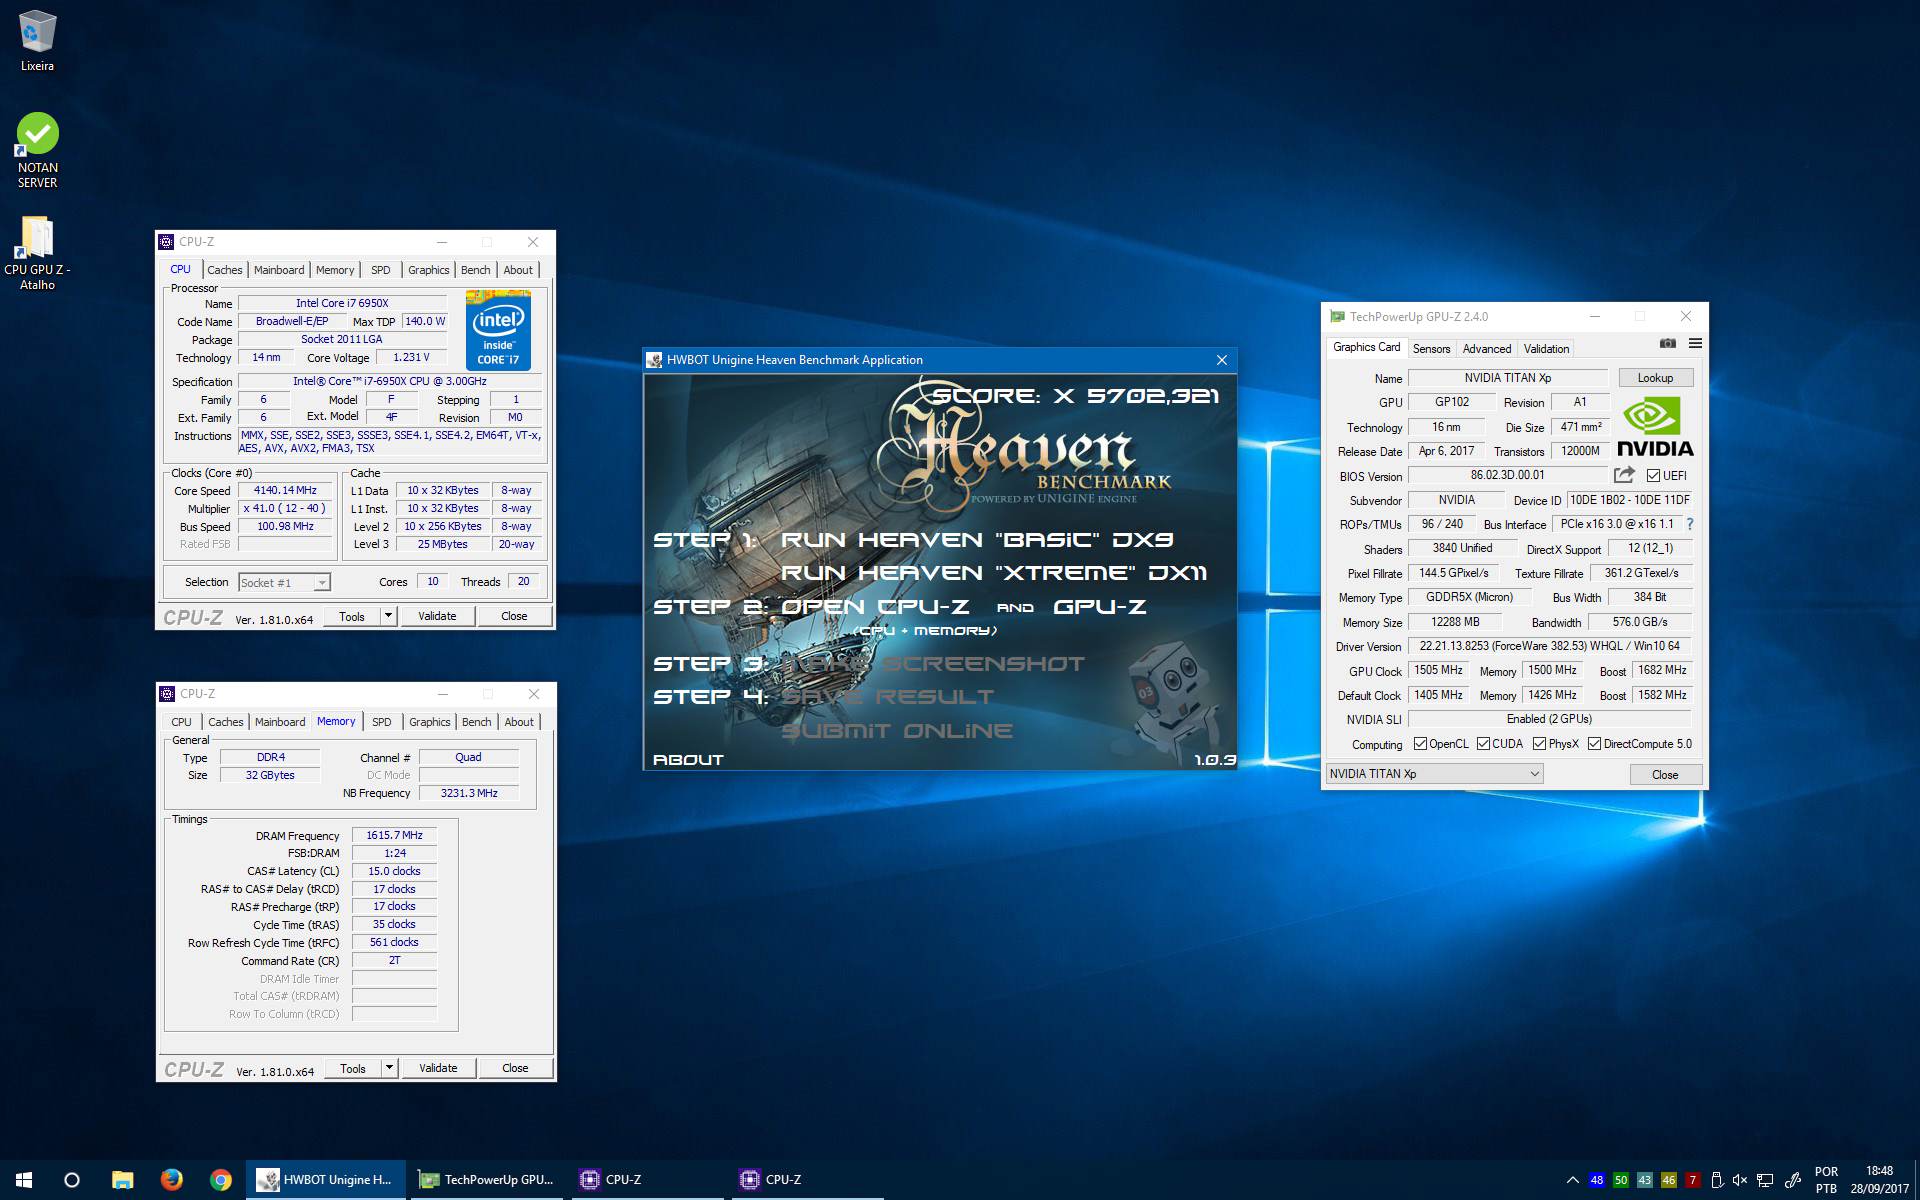Click Validate in the bottom CPU-Z window
The image size is (1920, 1200).
(438, 1068)
